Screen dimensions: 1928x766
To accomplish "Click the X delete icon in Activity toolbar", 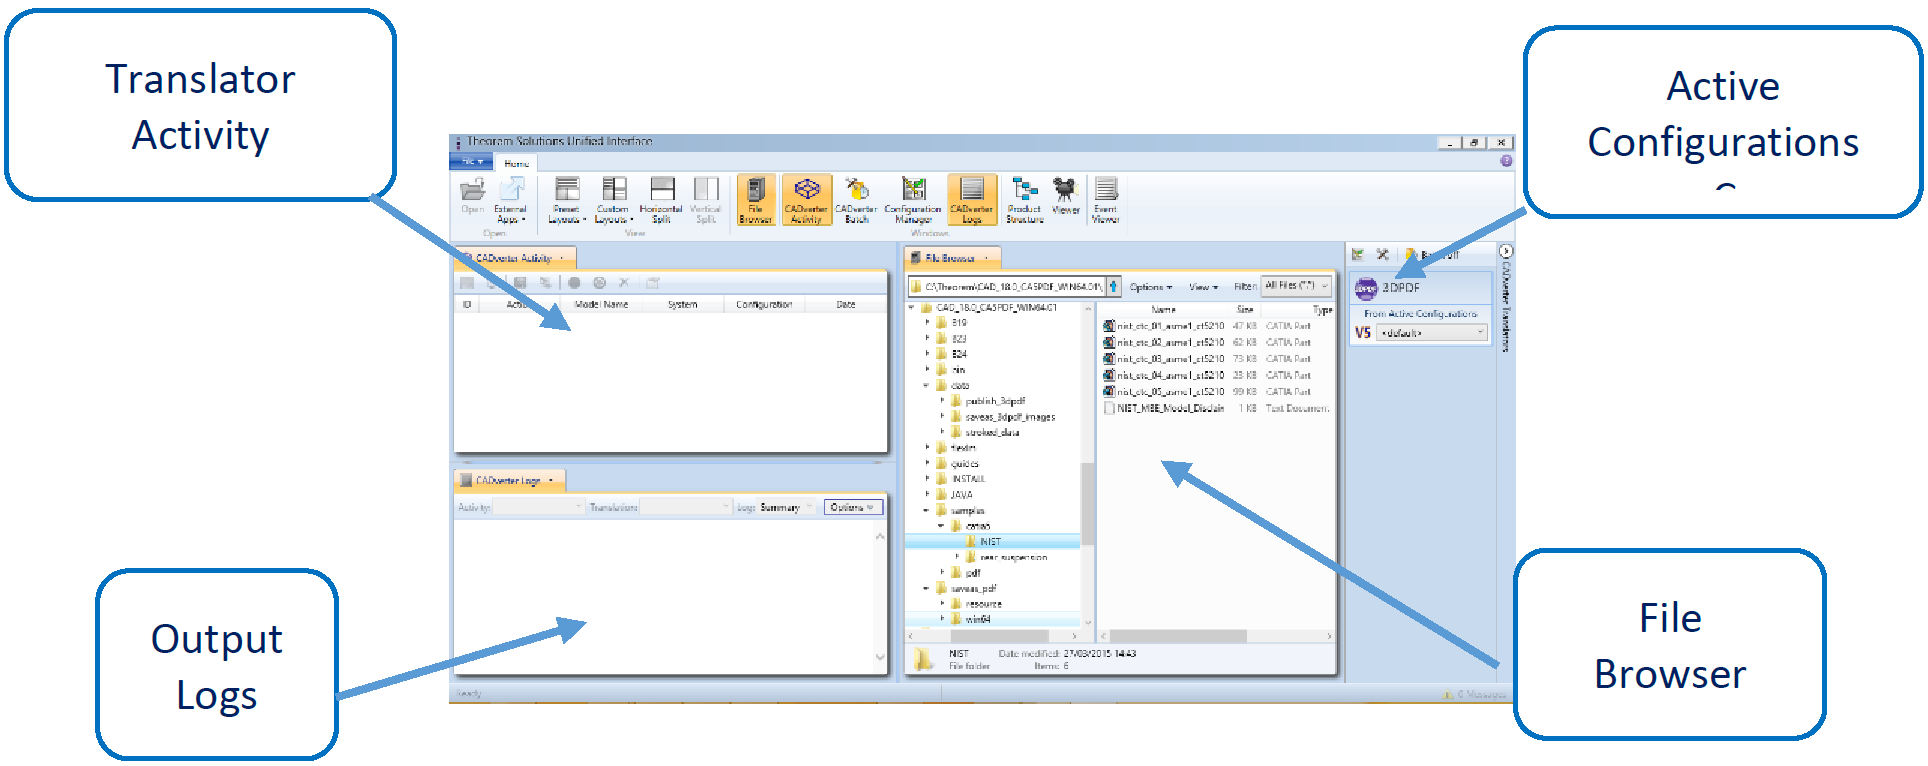I will tap(624, 283).
